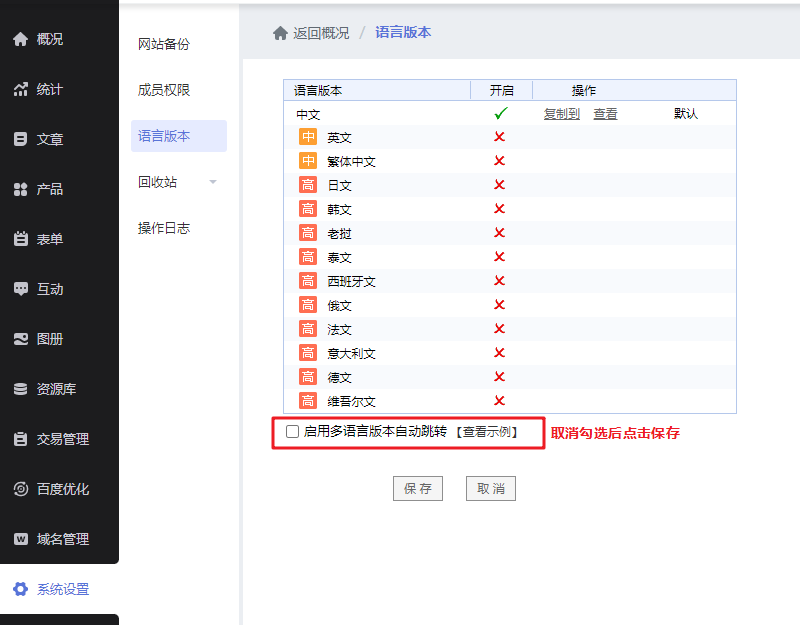Click the red 高 badge beside 法文
The height and width of the screenshot is (625, 800).
point(308,329)
